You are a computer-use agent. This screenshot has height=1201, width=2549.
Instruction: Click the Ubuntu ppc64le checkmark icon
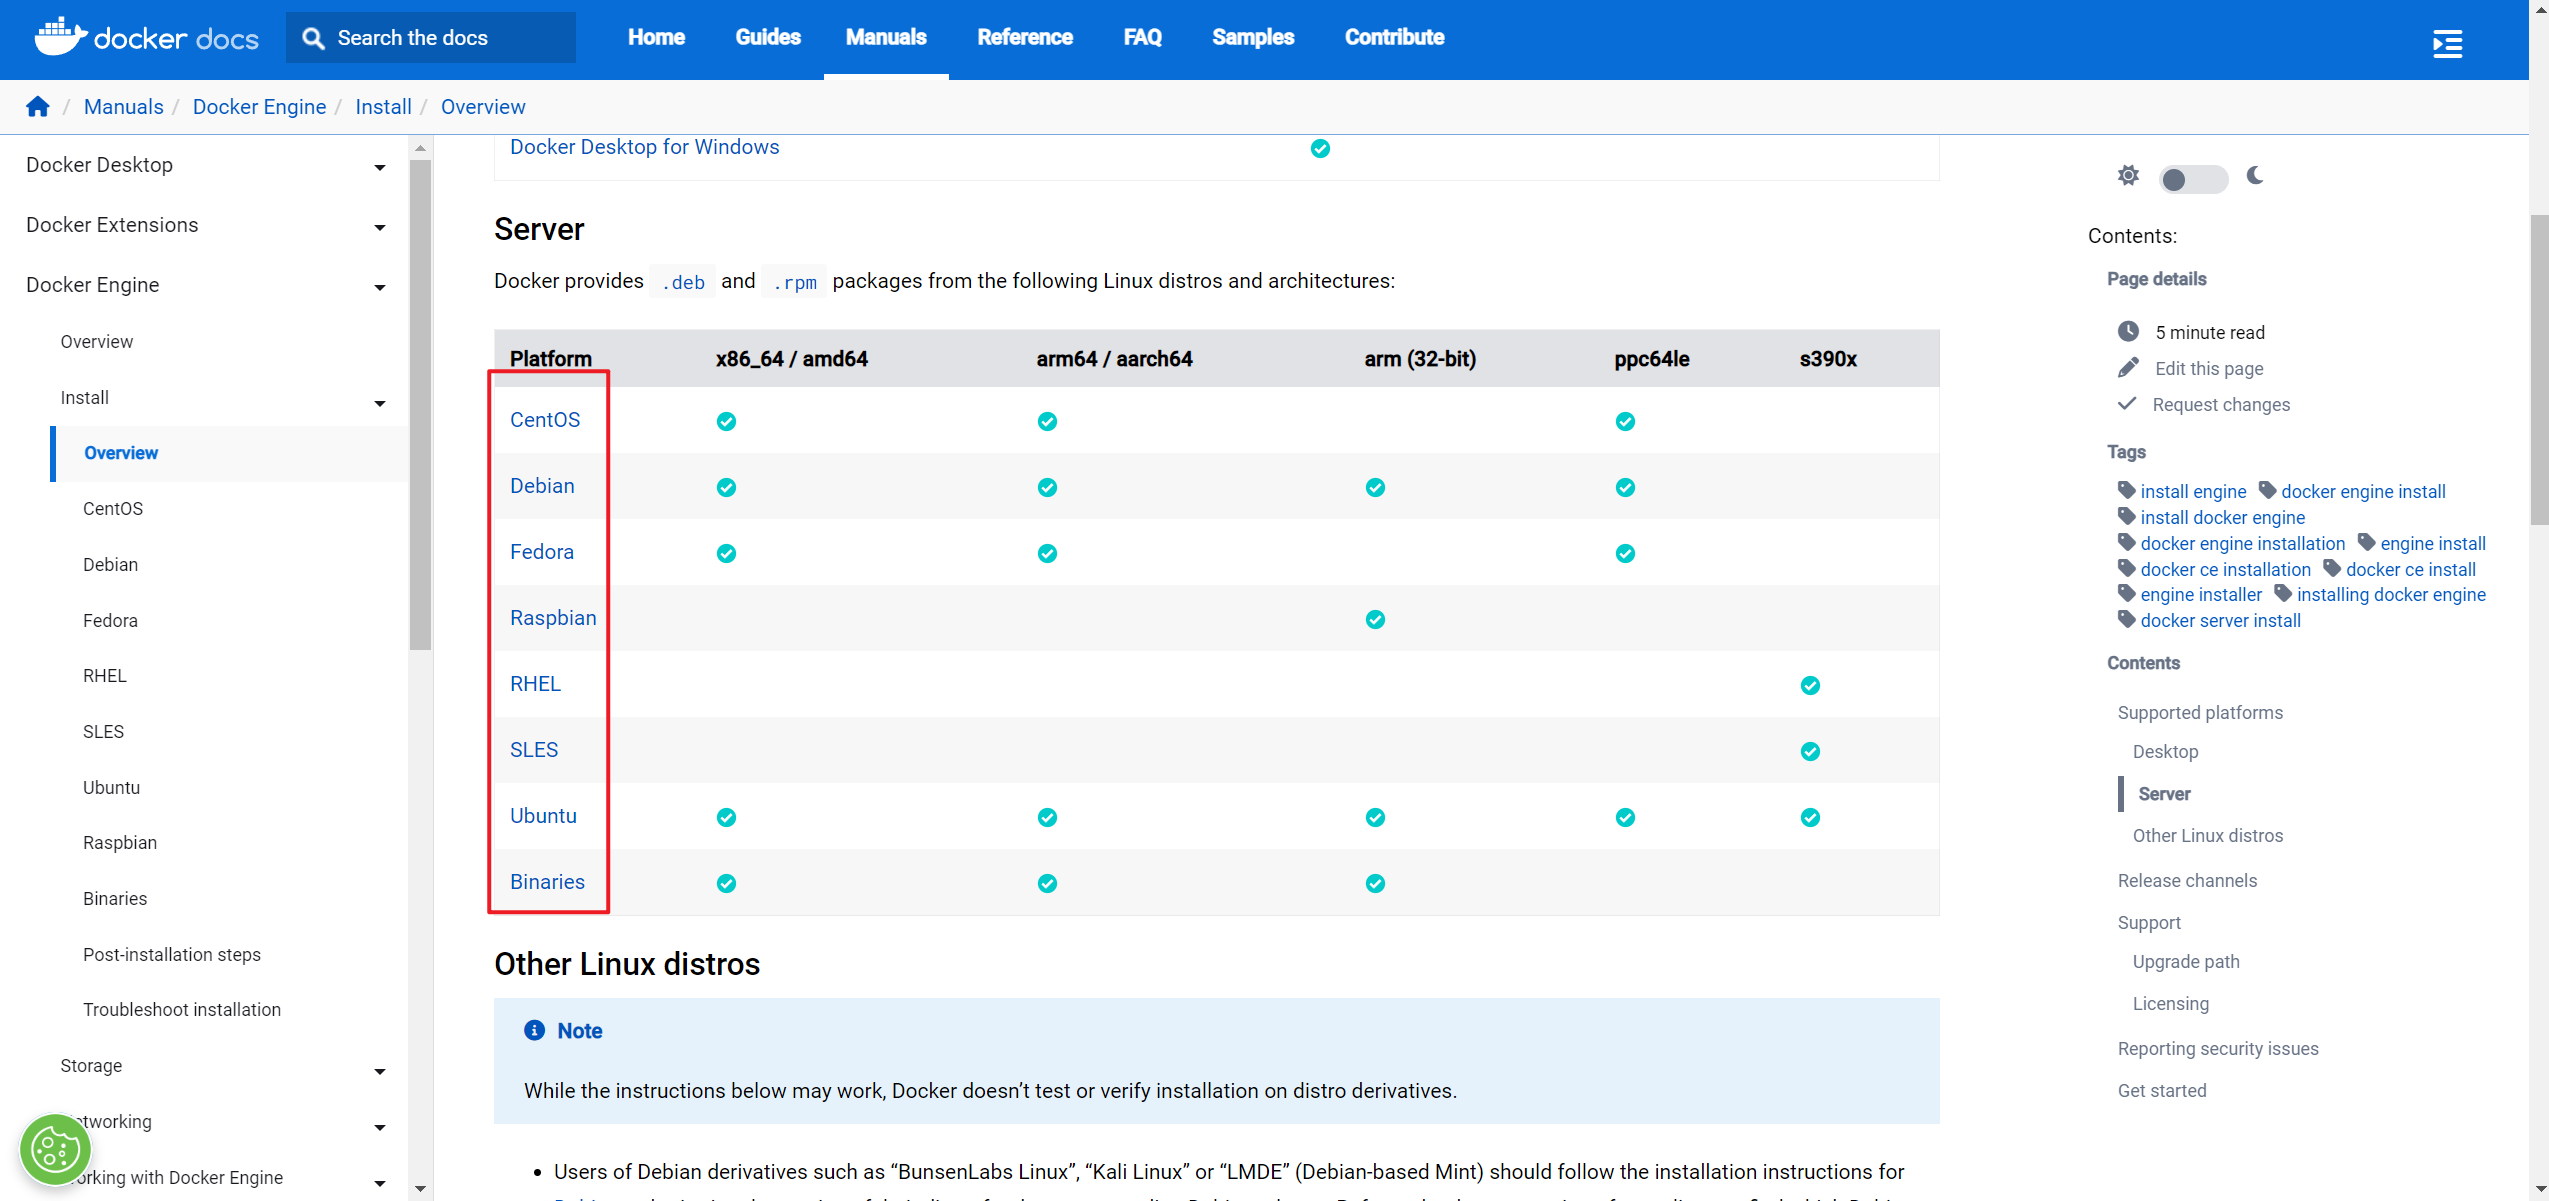pyautogui.click(x=1625, y=817)
